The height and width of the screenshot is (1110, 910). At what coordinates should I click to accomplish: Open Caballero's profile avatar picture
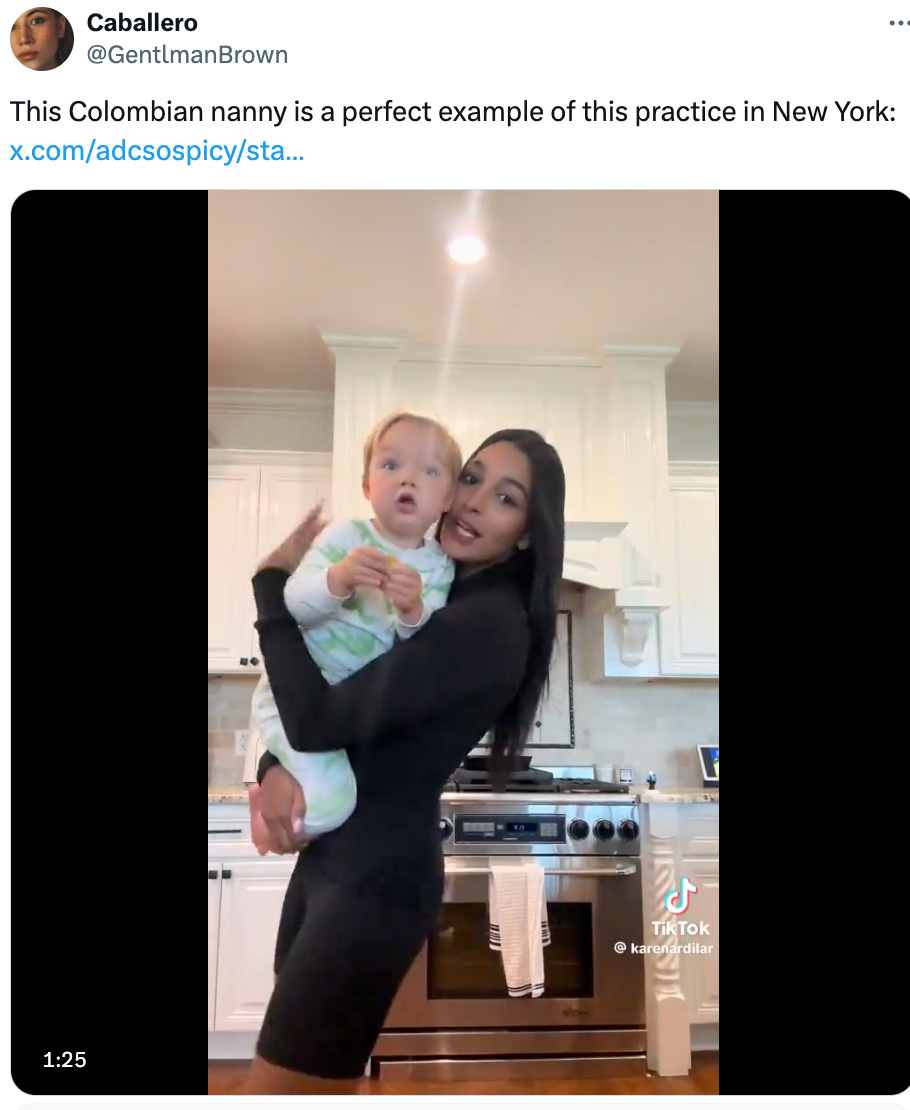pyautogui.click(x=42, y=39)
